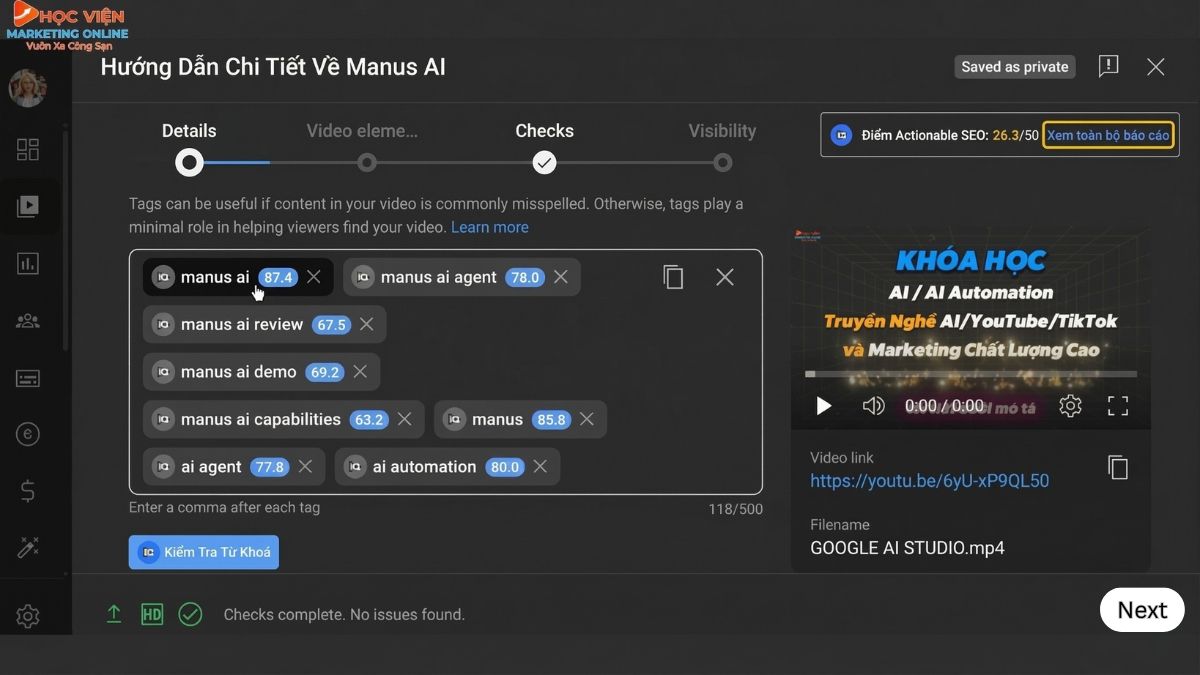Switch to the Visibility step
This screenshot has height=675, width=1200.
pos(722,130)
